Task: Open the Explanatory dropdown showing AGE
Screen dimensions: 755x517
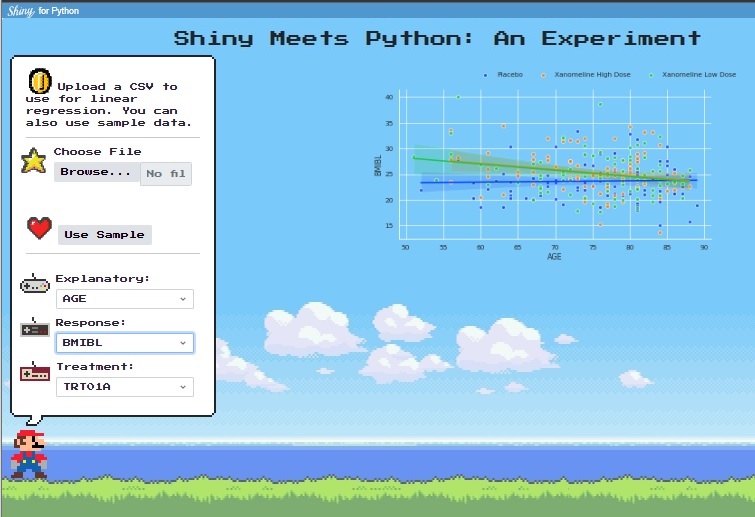Action: coord(125,298)
